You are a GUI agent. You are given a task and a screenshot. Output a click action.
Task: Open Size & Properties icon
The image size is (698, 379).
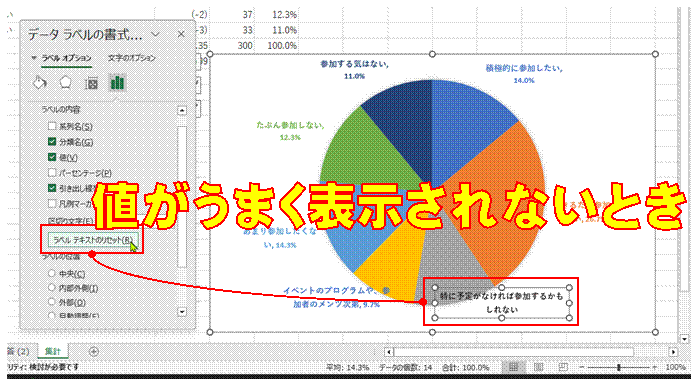[91, 83]
